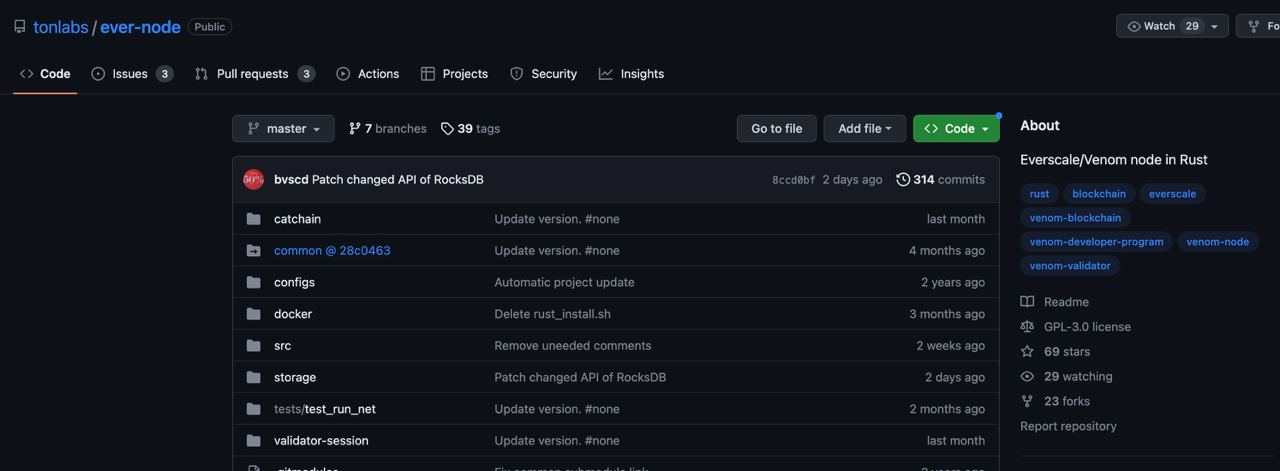The image size is (1280, 471).
Task: Open the green Code dropdown
Action: click(956, 129)
